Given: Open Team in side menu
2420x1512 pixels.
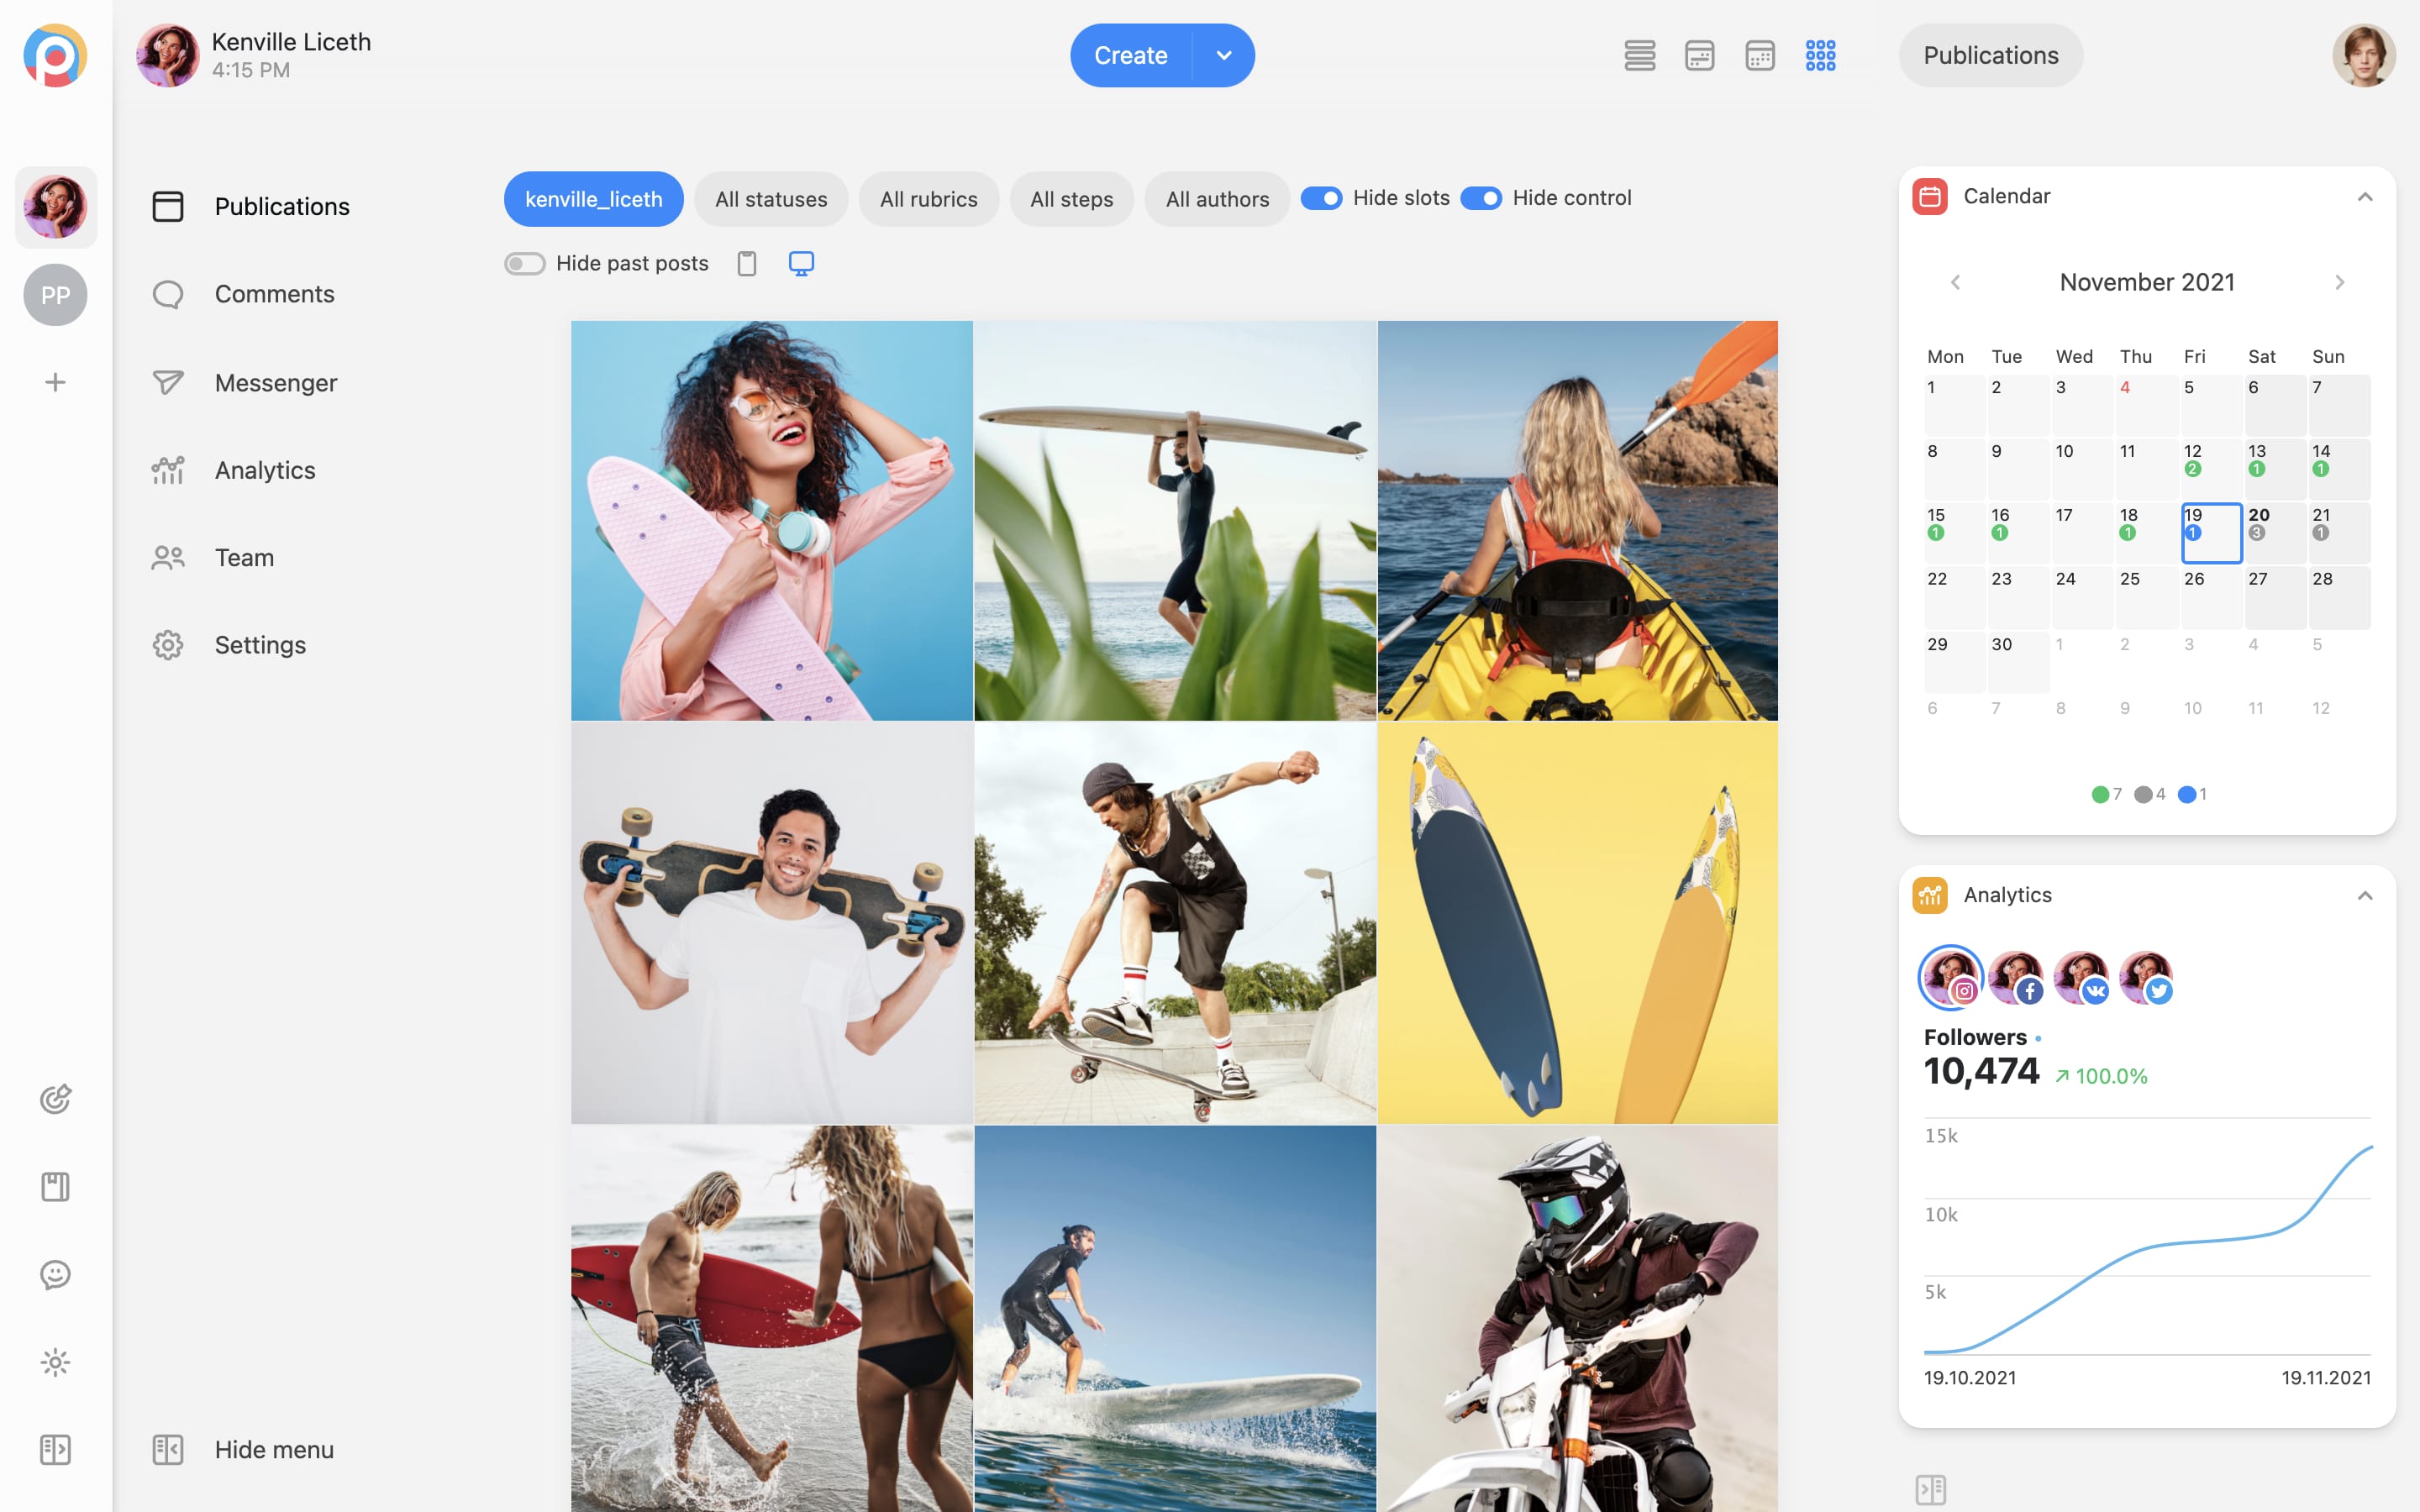Looking at the screenshot, I should (x=212, y=558).
